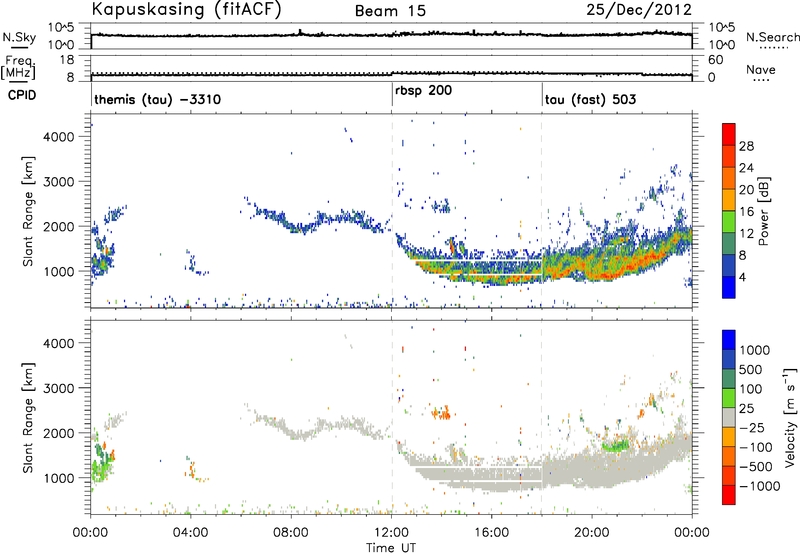
Task: Click the 20:00 time axis label
Action: [592, 533]
